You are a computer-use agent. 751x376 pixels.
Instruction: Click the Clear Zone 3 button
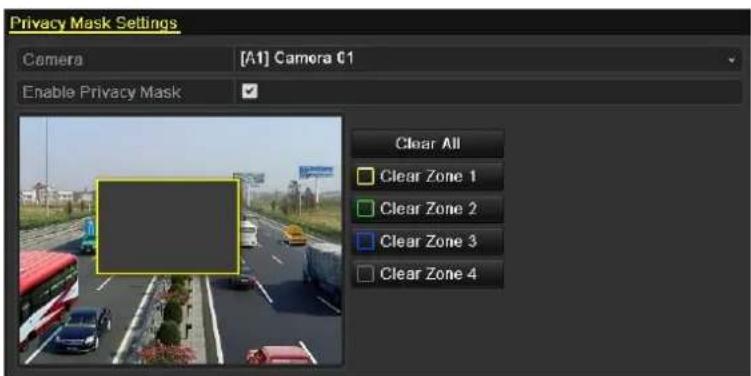coord(428,241)
